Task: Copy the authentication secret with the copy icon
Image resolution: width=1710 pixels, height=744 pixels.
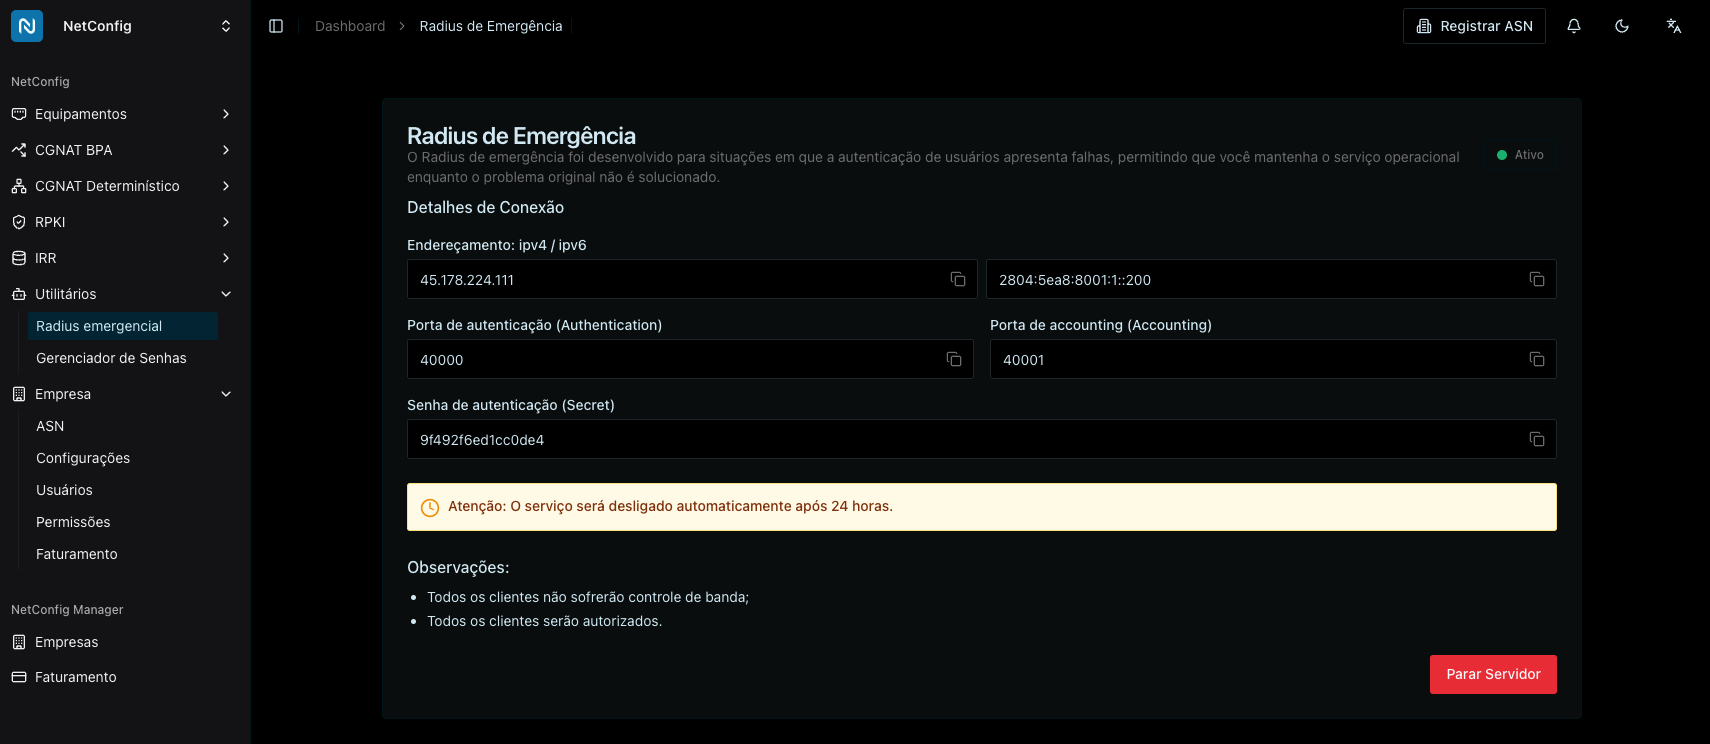Action: coord(1537,439)
